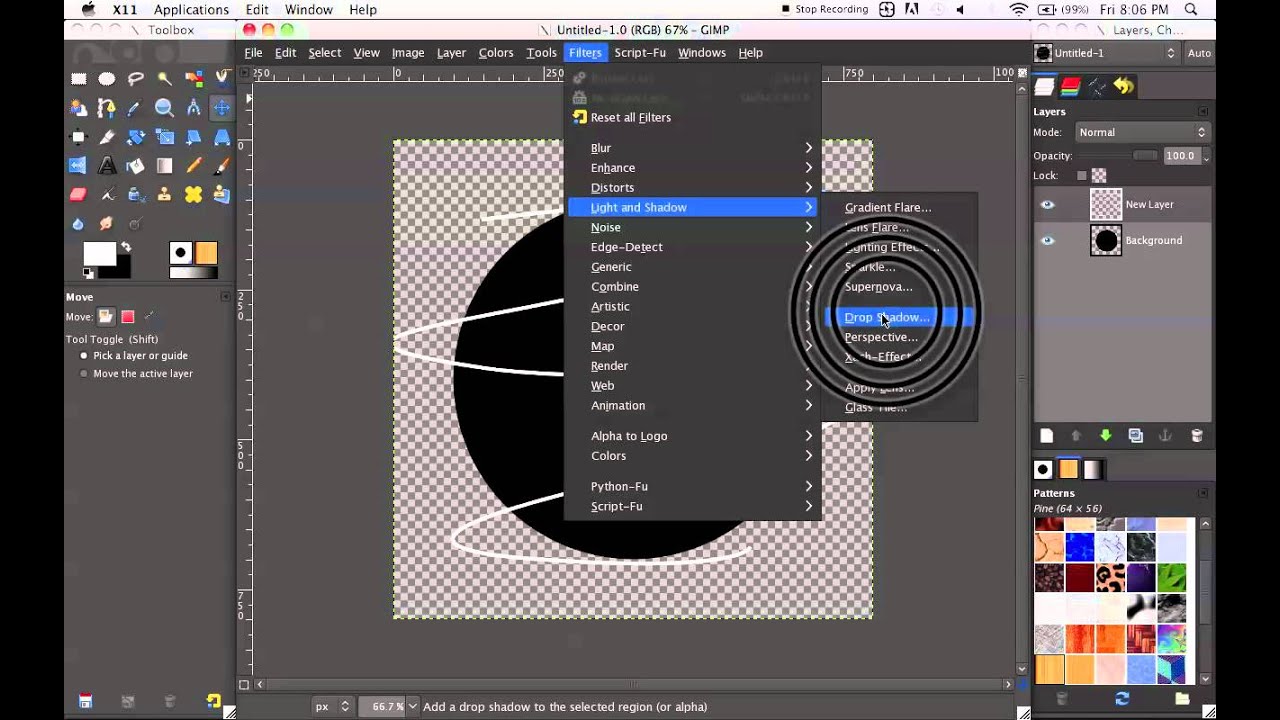
Task: Choose Supernova filter
Action: (899, 287)
